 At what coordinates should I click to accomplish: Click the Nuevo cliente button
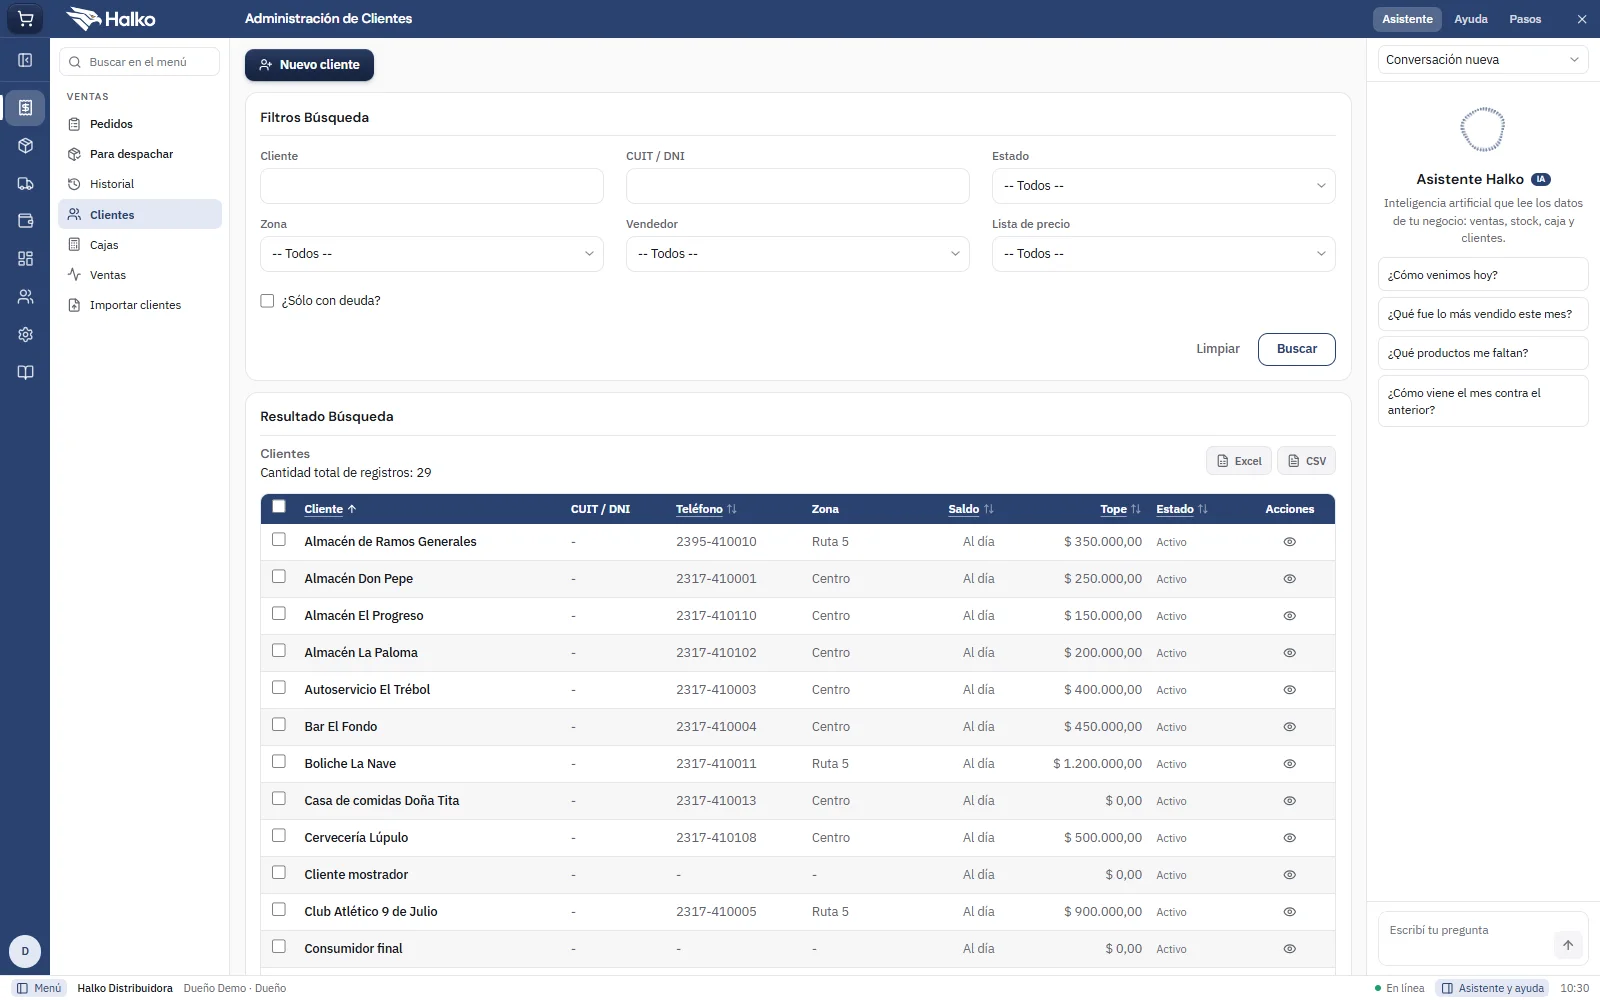[x=309, y=65]
